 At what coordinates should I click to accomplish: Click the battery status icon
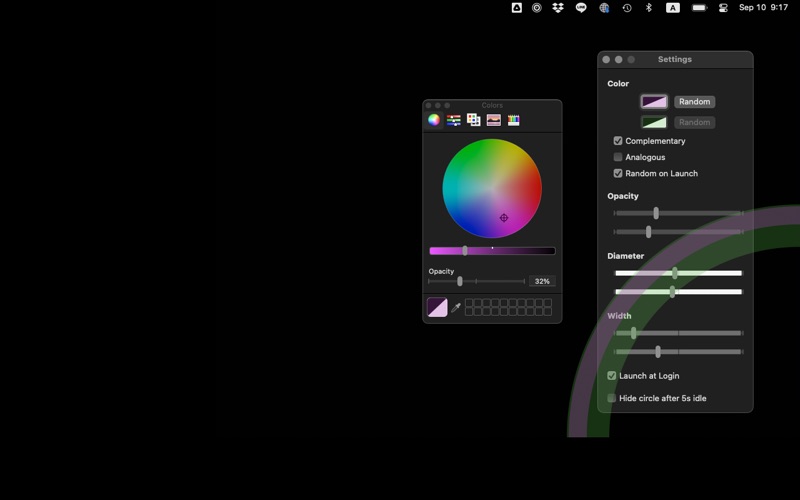click(699, 8)
